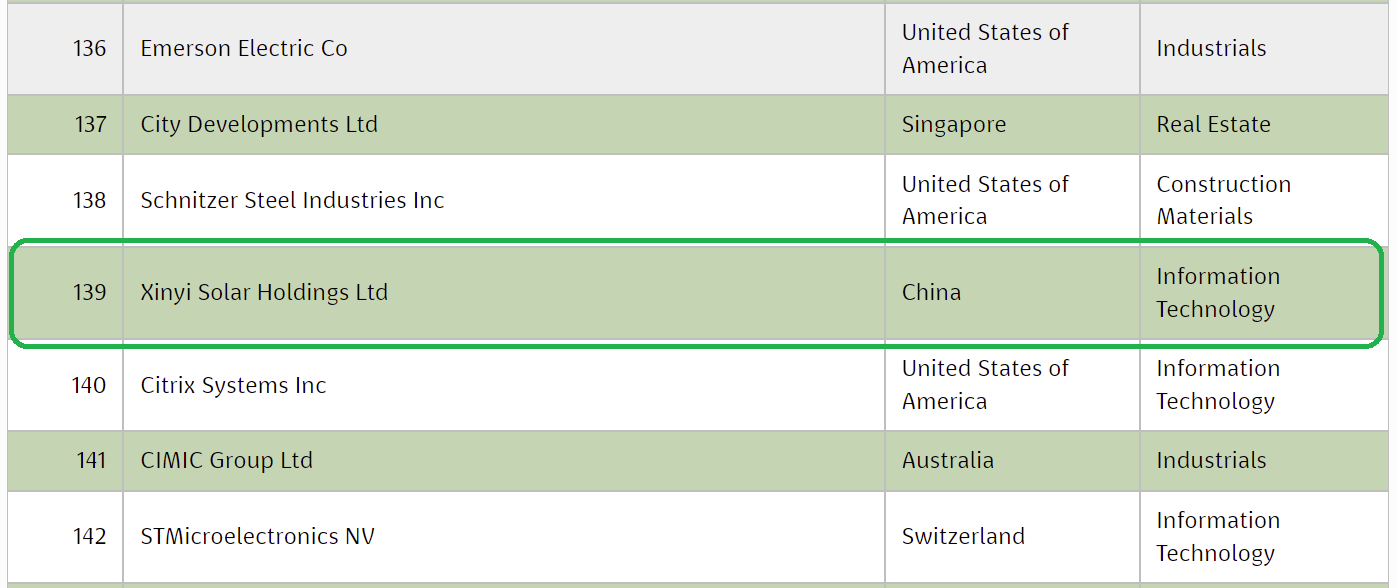1397x588 pixels.
Task: Select rank number 136 cell
Action: 89,49
